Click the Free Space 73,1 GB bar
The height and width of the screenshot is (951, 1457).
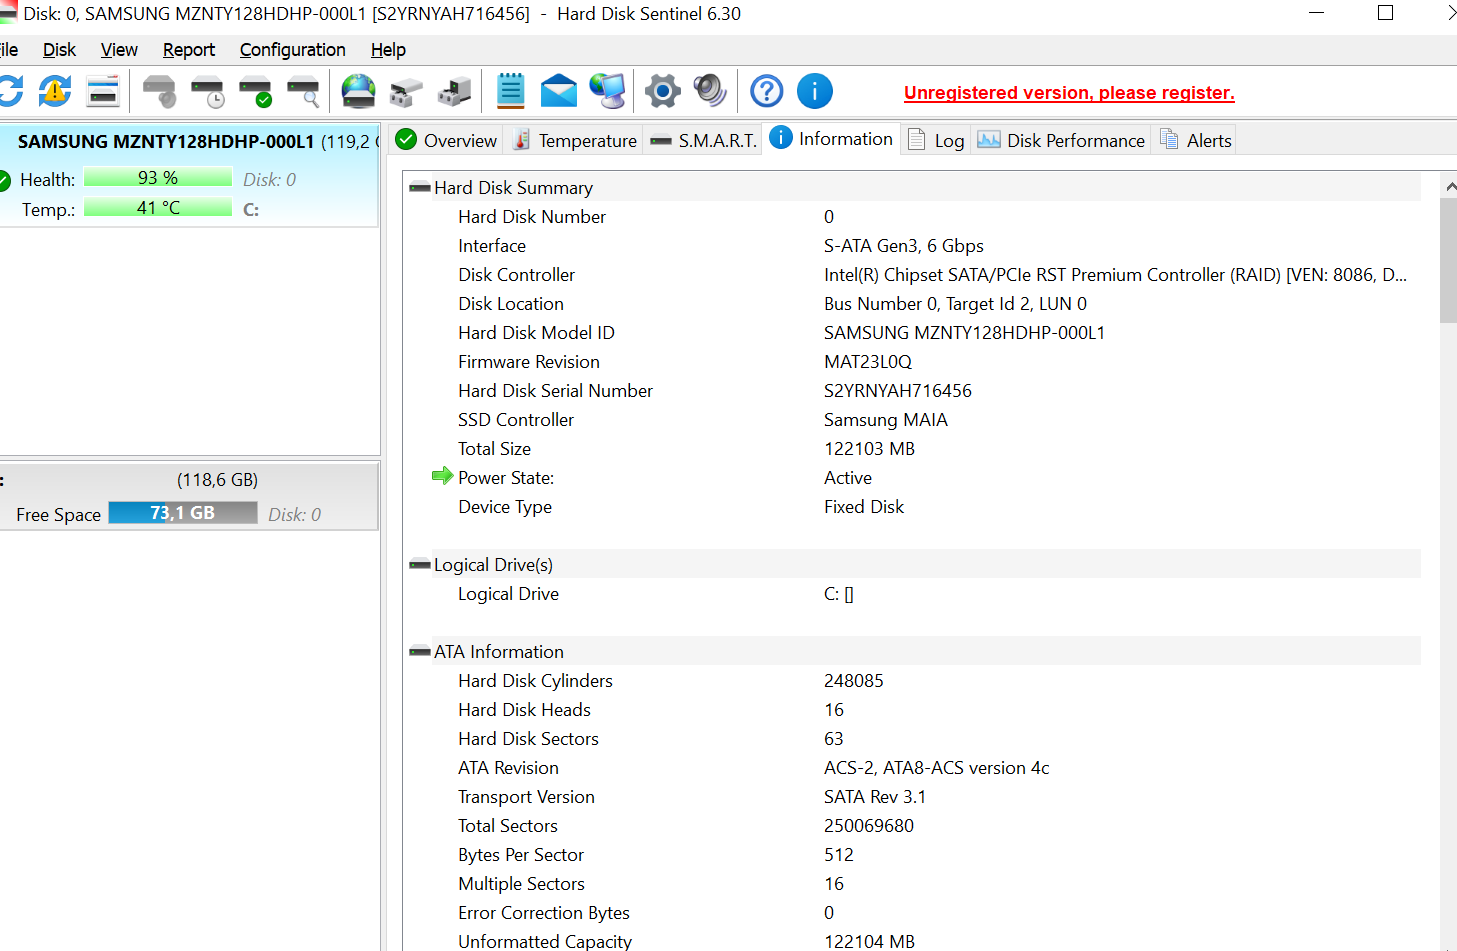(182, 513)
